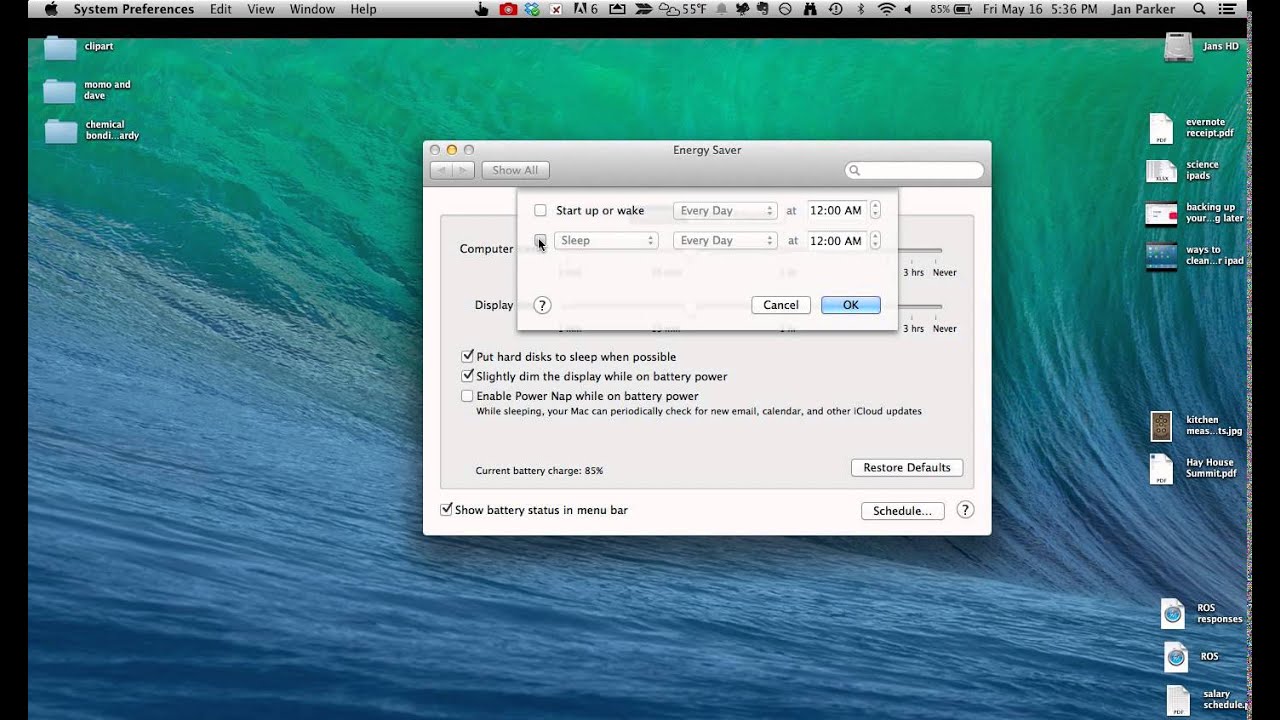Click the Schedule... button
Viewport: 1280px width, 720px height.
click(x=902, y=511)
